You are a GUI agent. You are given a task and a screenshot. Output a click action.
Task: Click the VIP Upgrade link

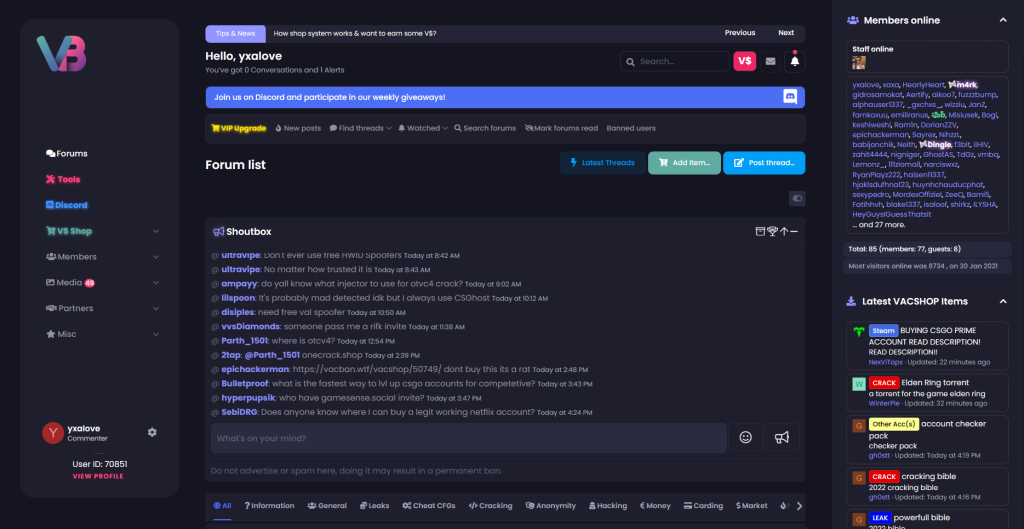[239, 128]
